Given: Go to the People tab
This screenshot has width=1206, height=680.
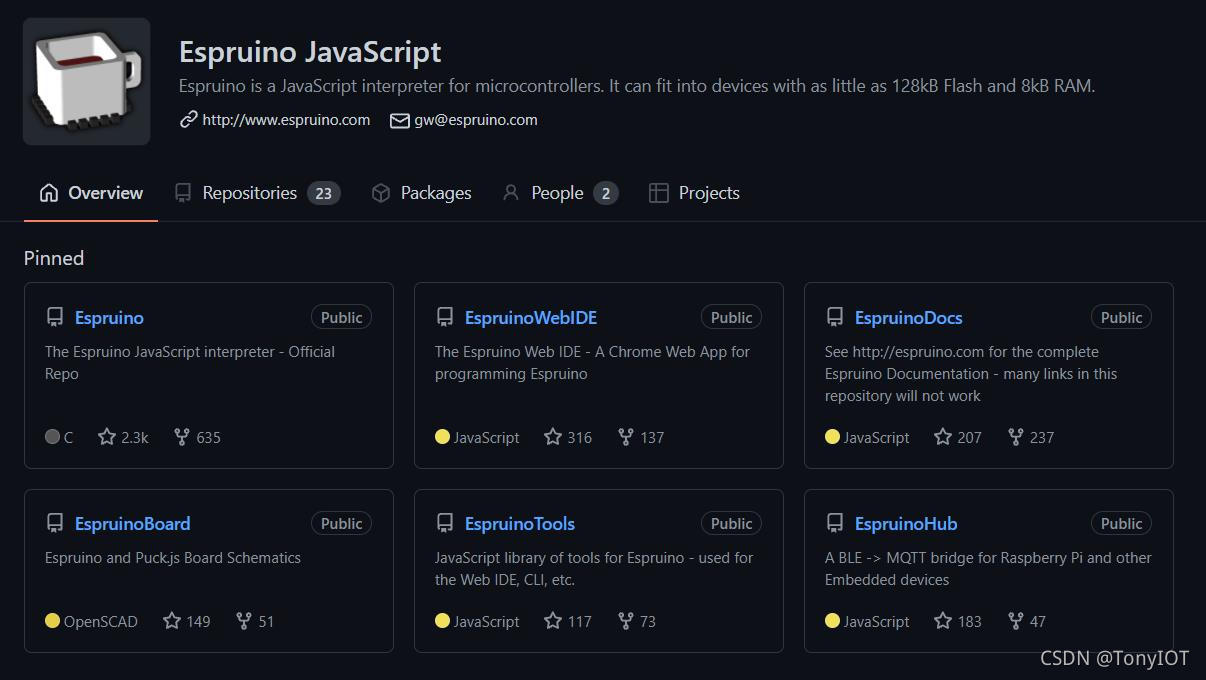Looking at the screenshot, I should [x=560, y=193].
